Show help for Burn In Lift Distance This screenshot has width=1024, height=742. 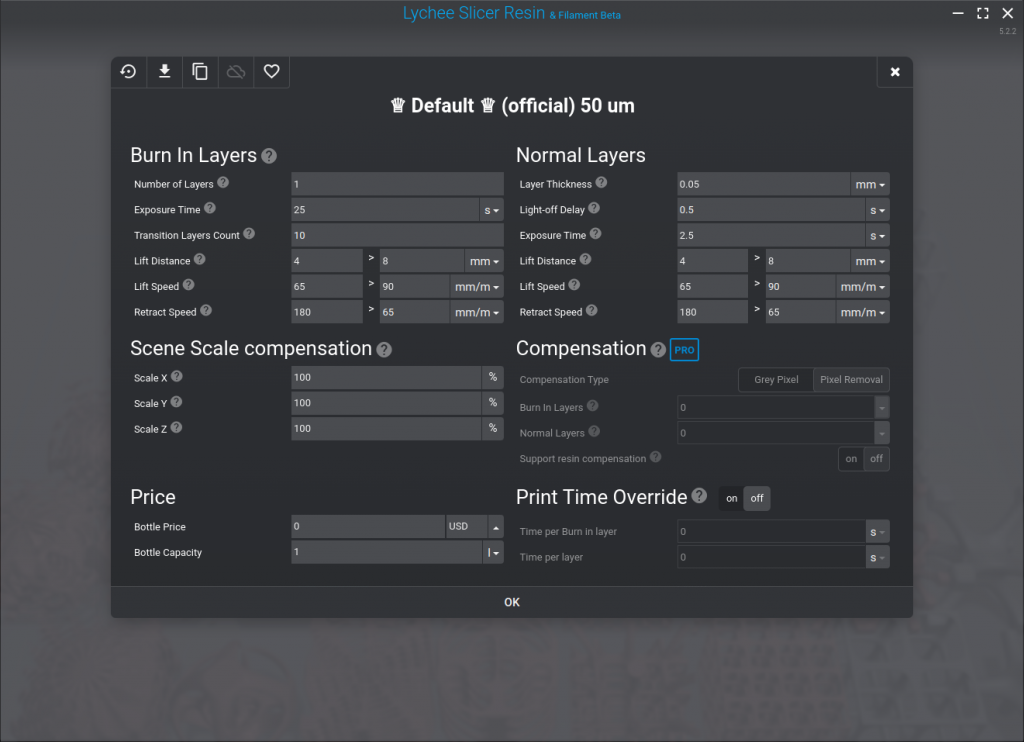point(200,259)
